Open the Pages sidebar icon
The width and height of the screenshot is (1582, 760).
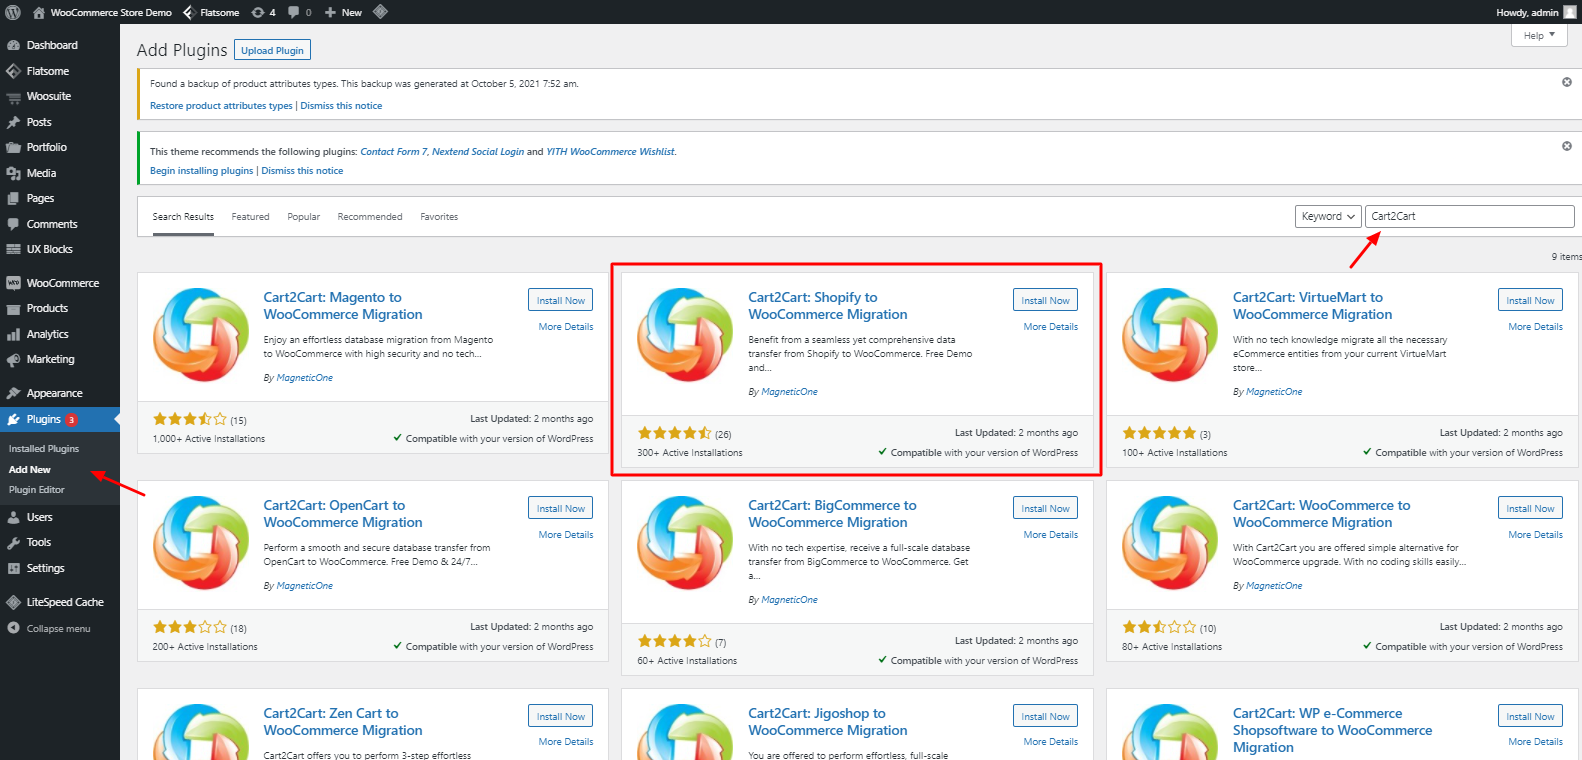point(14,198)
